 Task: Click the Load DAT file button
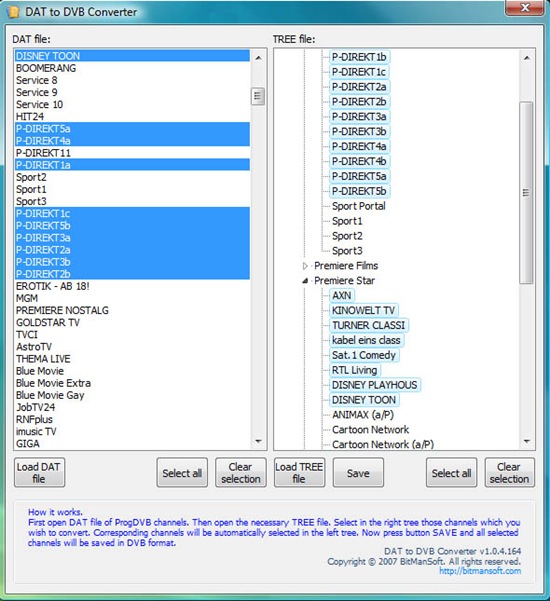pos(39,473)
